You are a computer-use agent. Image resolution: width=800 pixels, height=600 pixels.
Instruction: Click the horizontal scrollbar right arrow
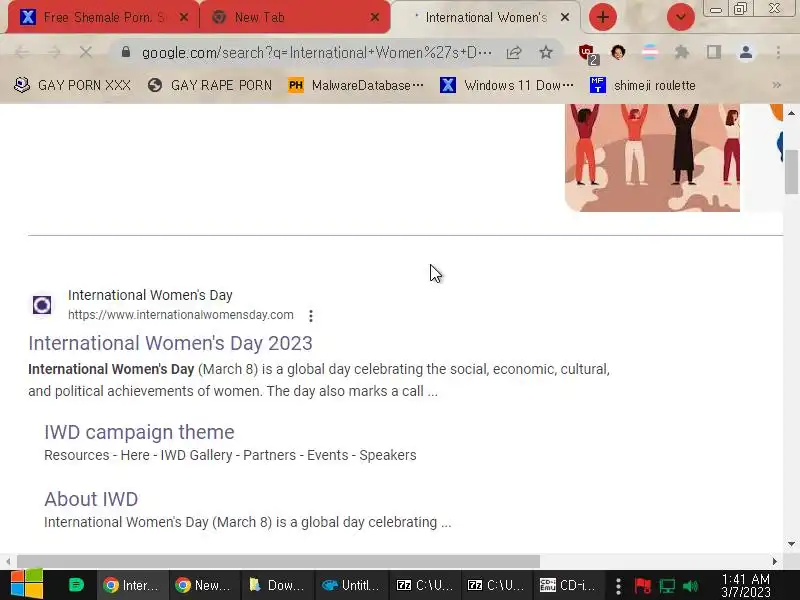(774, 561)
